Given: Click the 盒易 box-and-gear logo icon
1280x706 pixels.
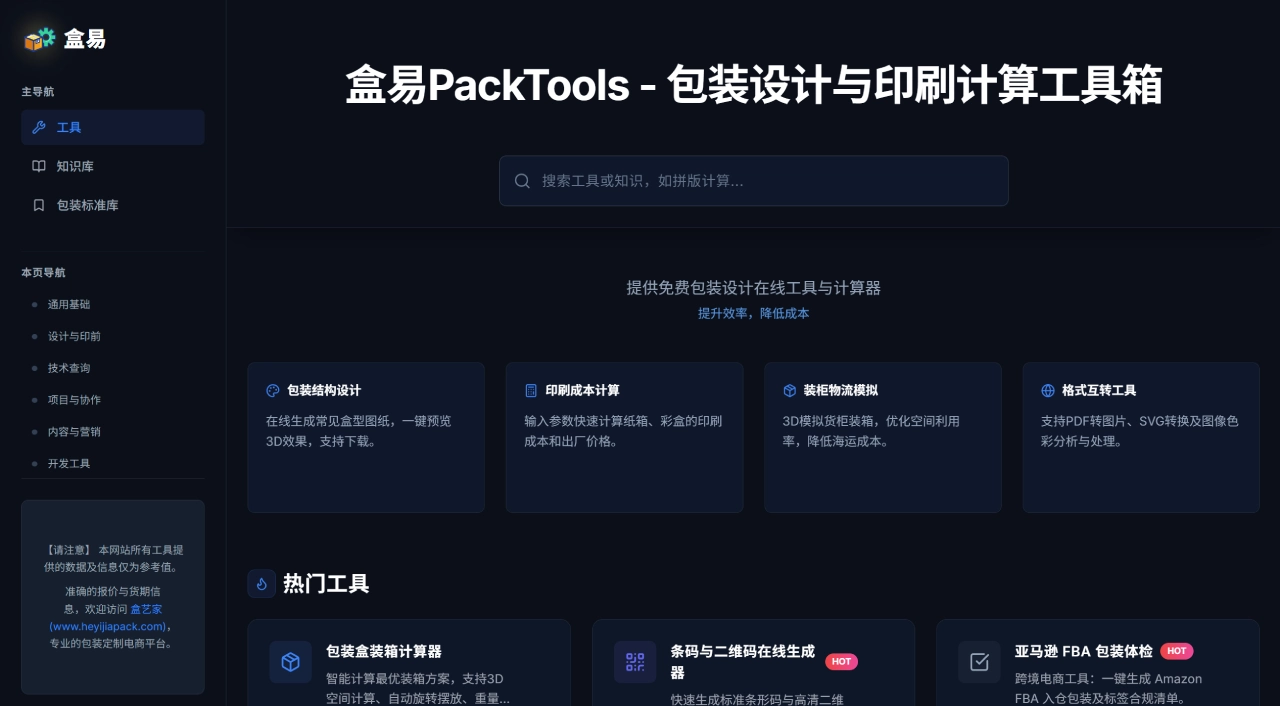Looking at the screenshot, I should [40, 39].
